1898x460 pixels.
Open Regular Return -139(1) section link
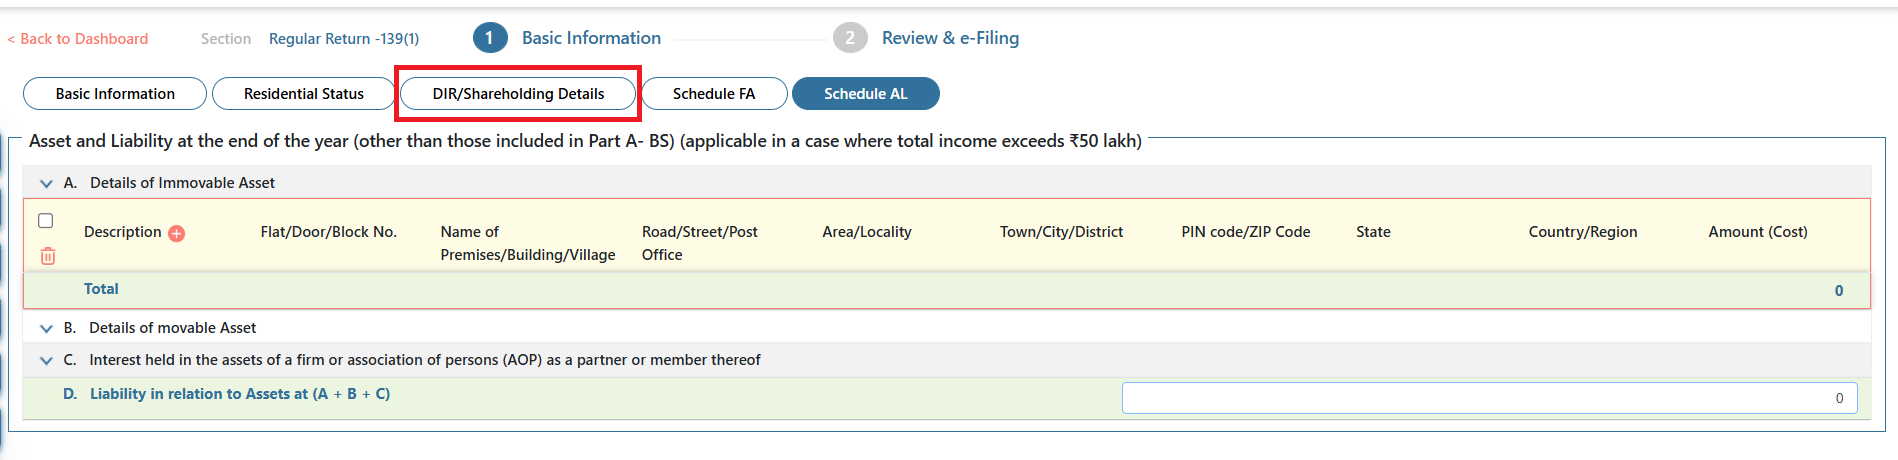click(x=344, y=39)
